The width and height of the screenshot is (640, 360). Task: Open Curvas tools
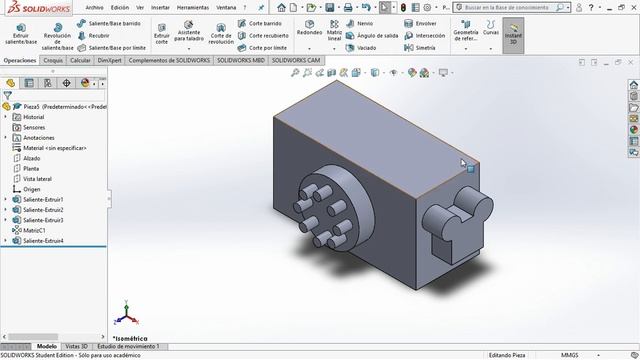(491, 28)
